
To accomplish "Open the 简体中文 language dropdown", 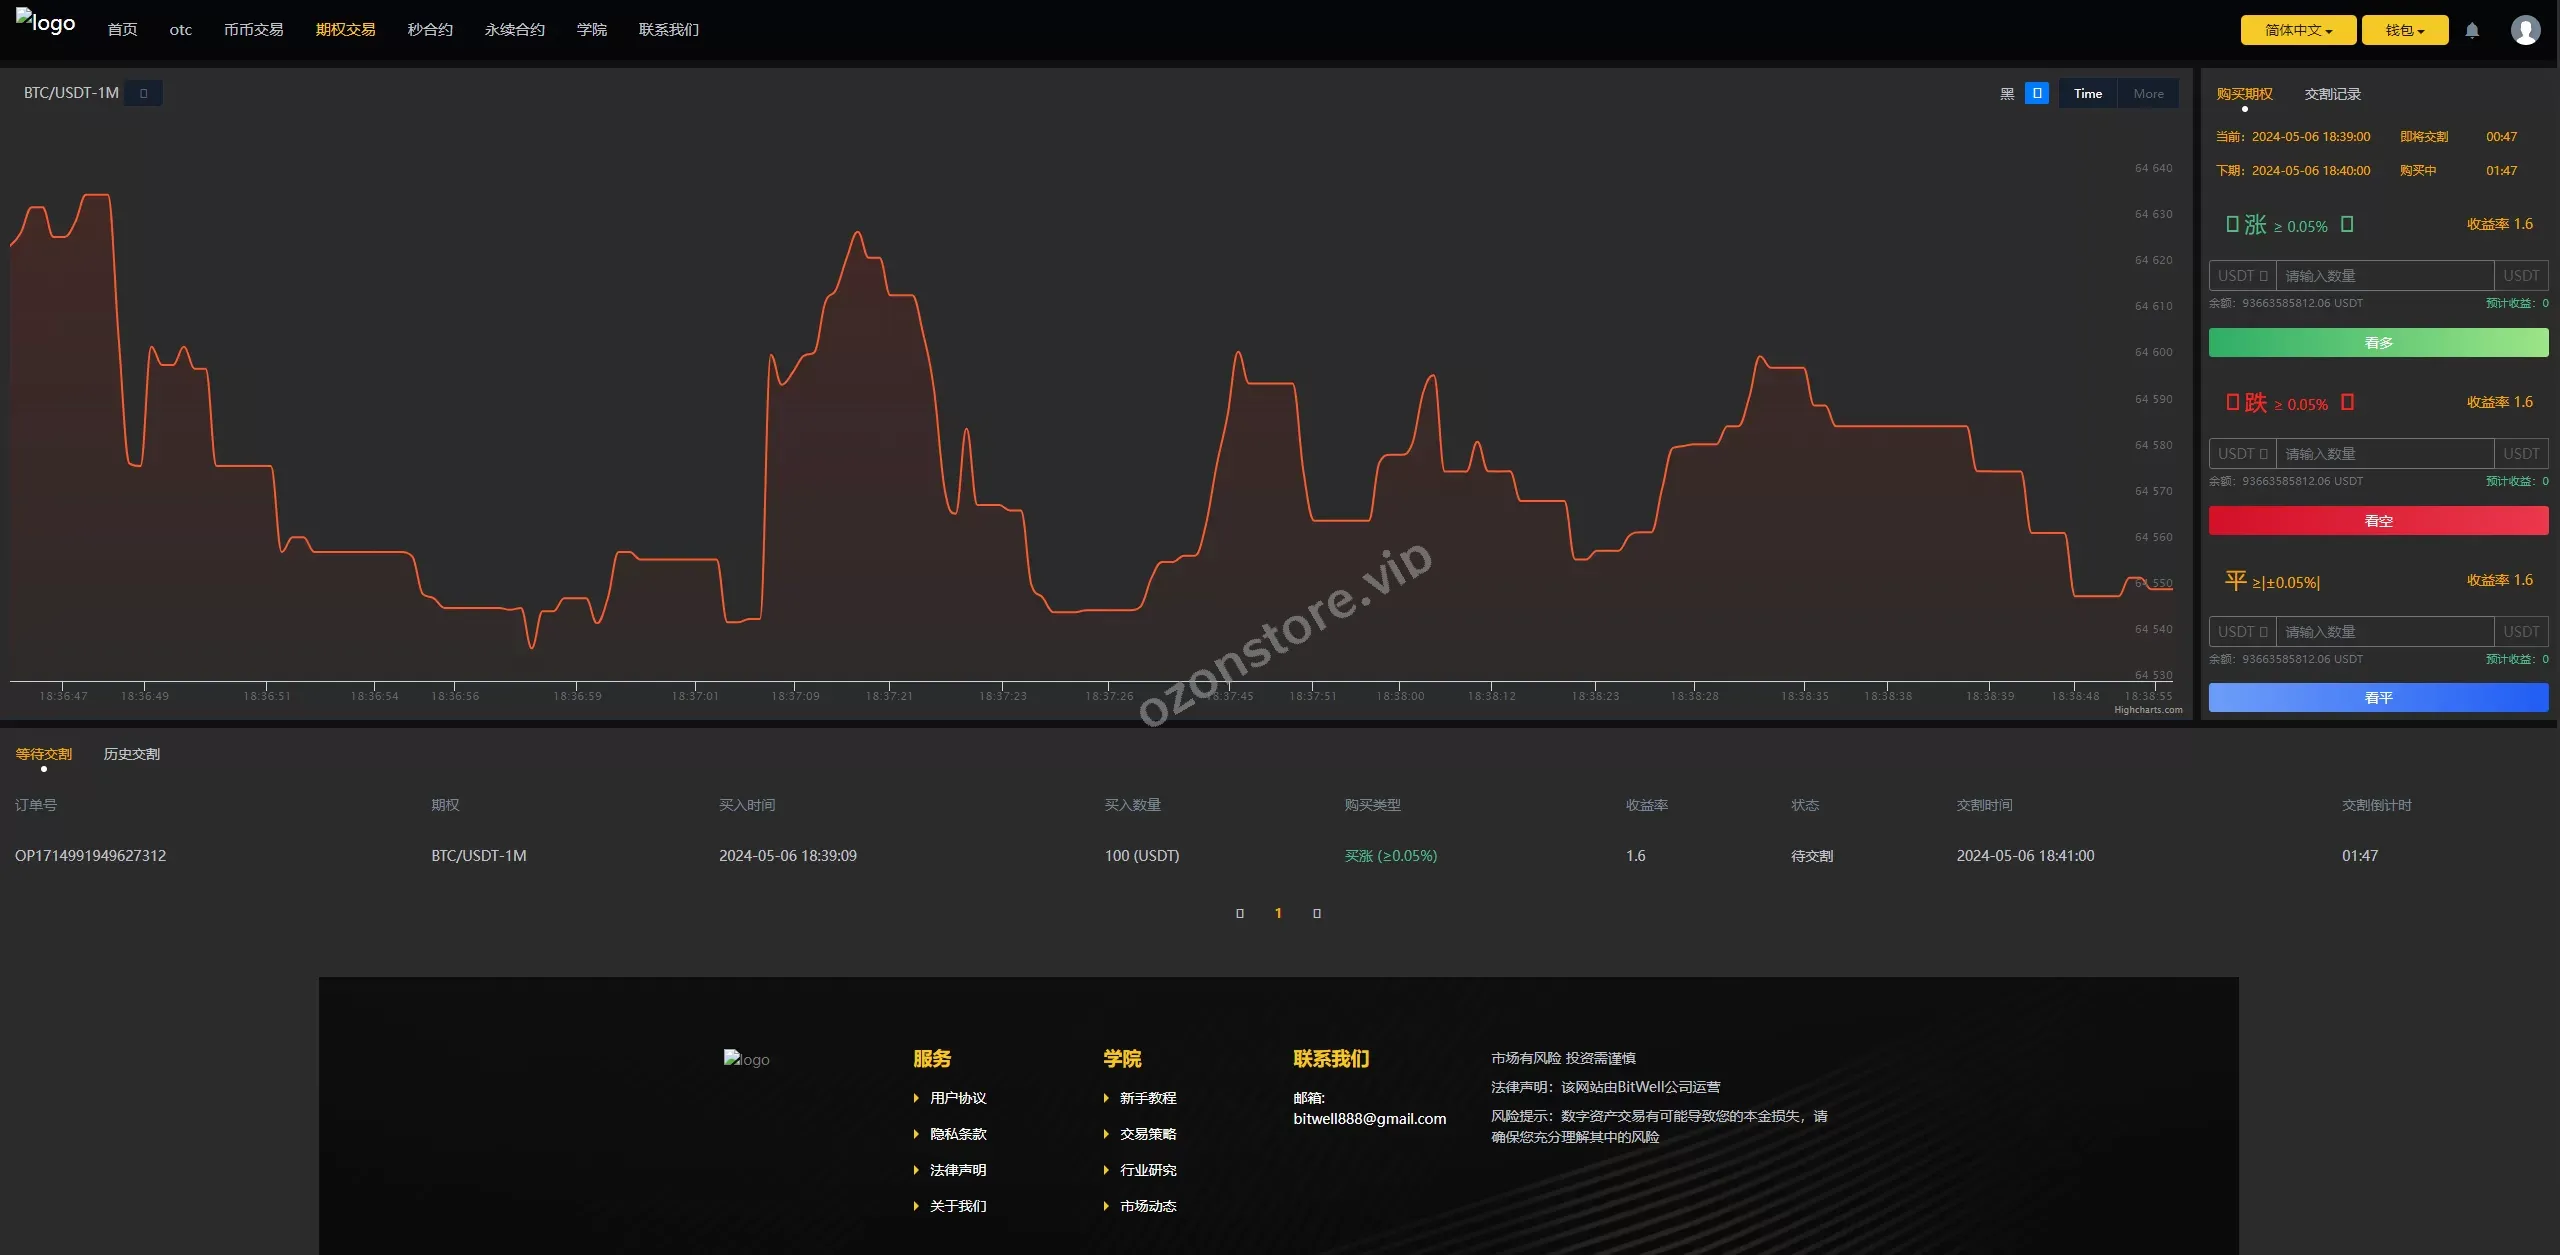I will (2297, 30).
